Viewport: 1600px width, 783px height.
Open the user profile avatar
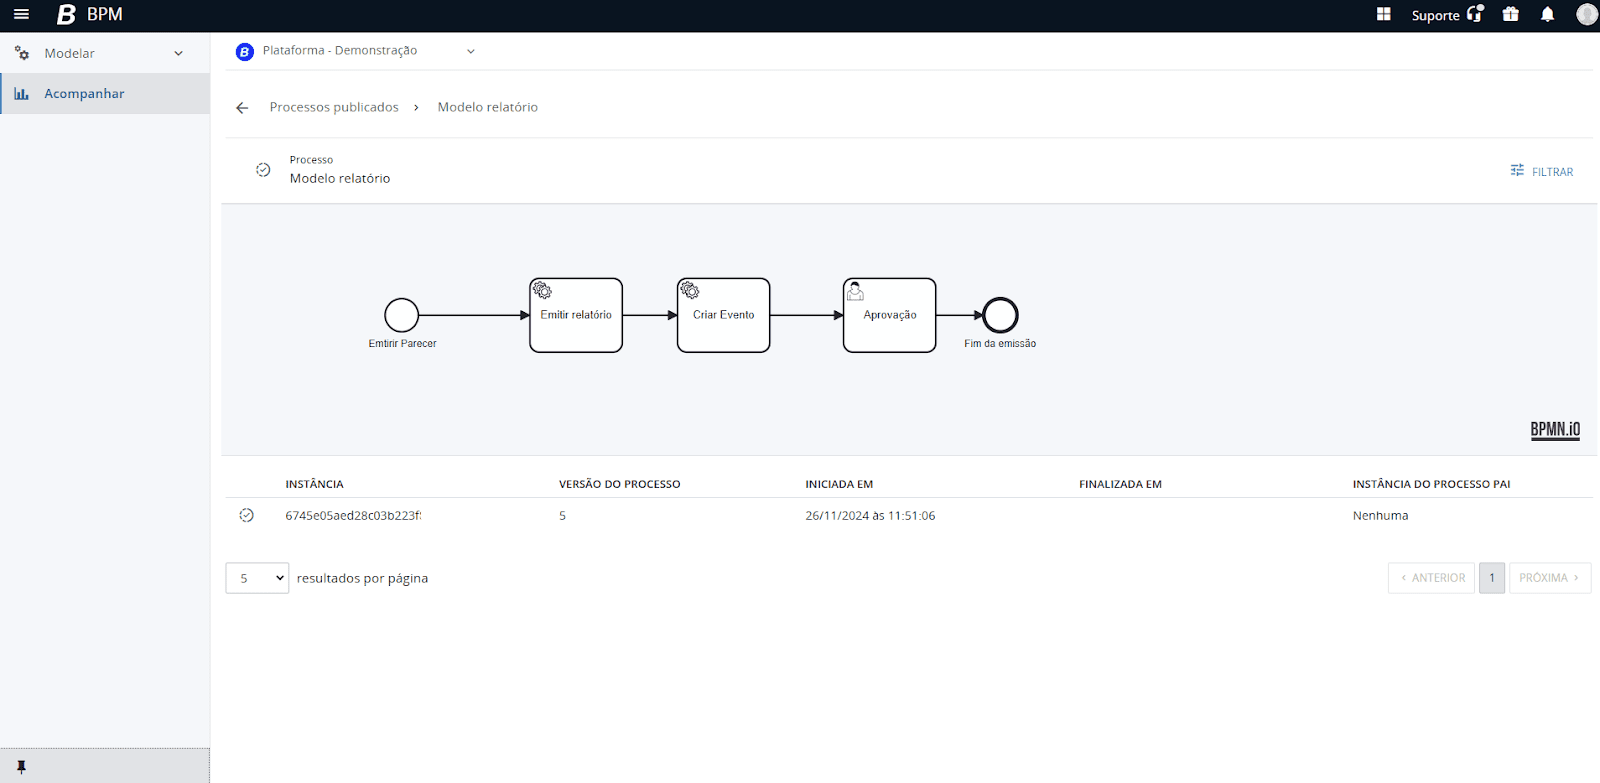point(1586,15)
